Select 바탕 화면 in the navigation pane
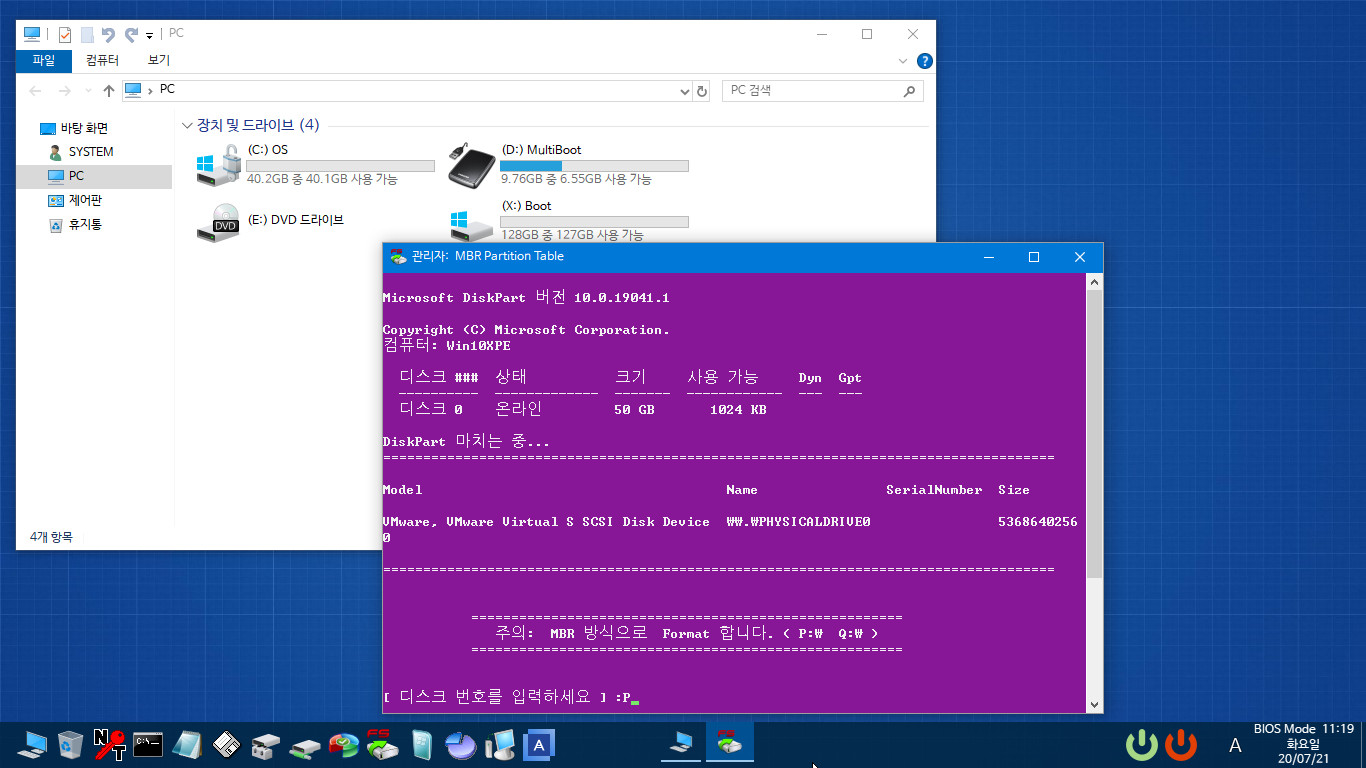The image size is (1366, 768). 84,128
